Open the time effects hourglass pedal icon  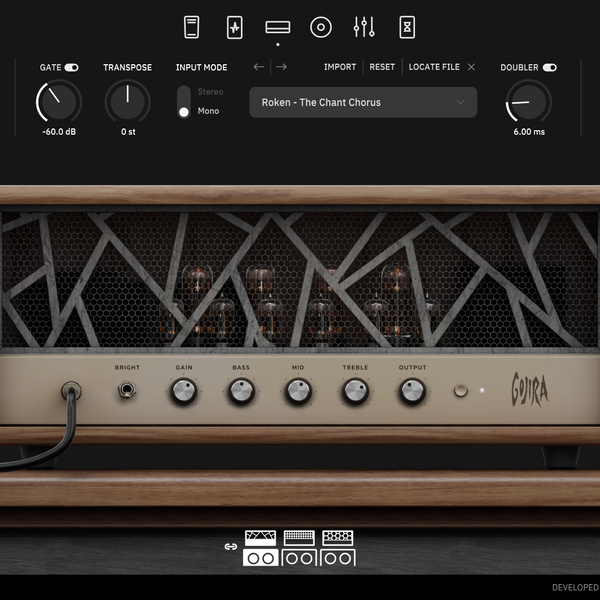407,27
